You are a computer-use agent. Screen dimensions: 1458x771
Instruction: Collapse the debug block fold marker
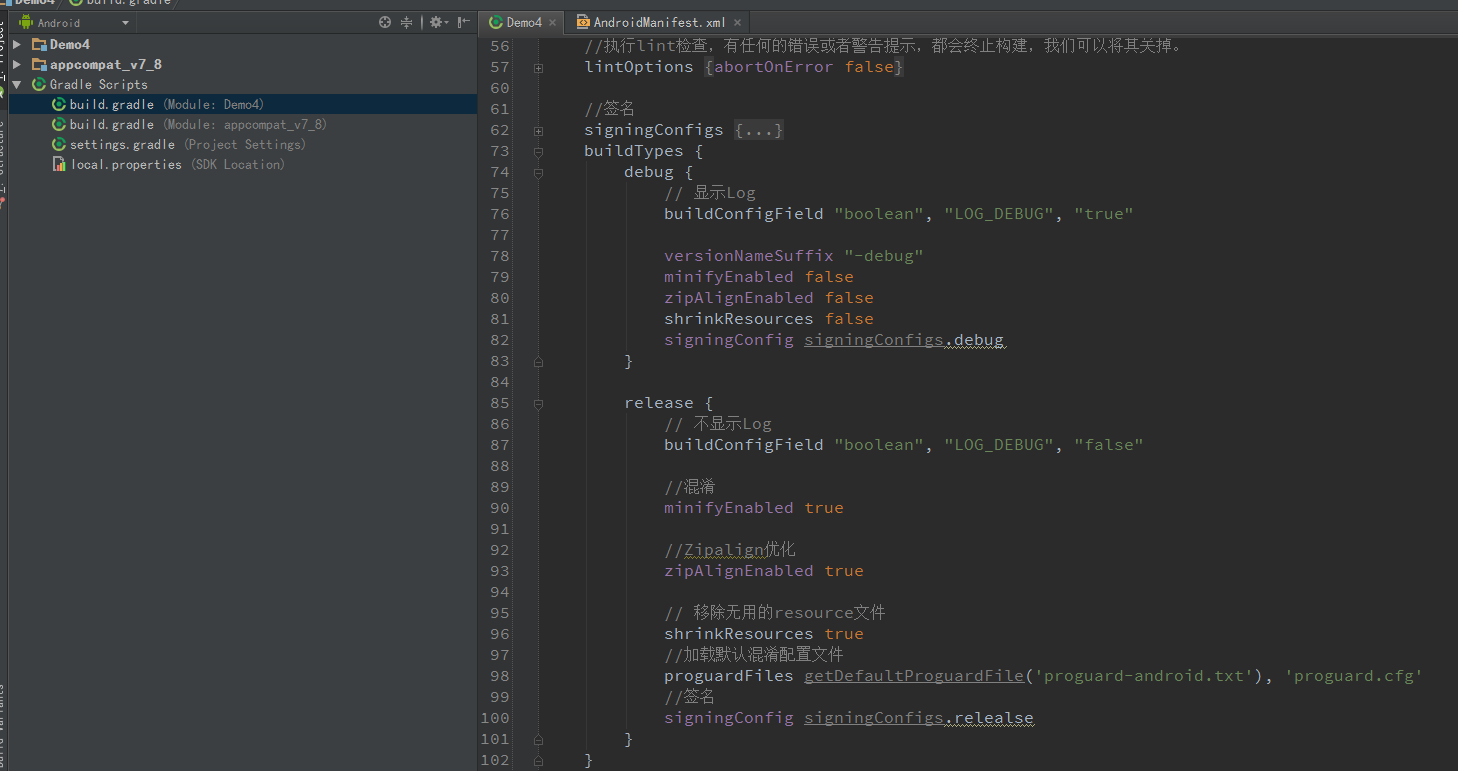(538, 172)
